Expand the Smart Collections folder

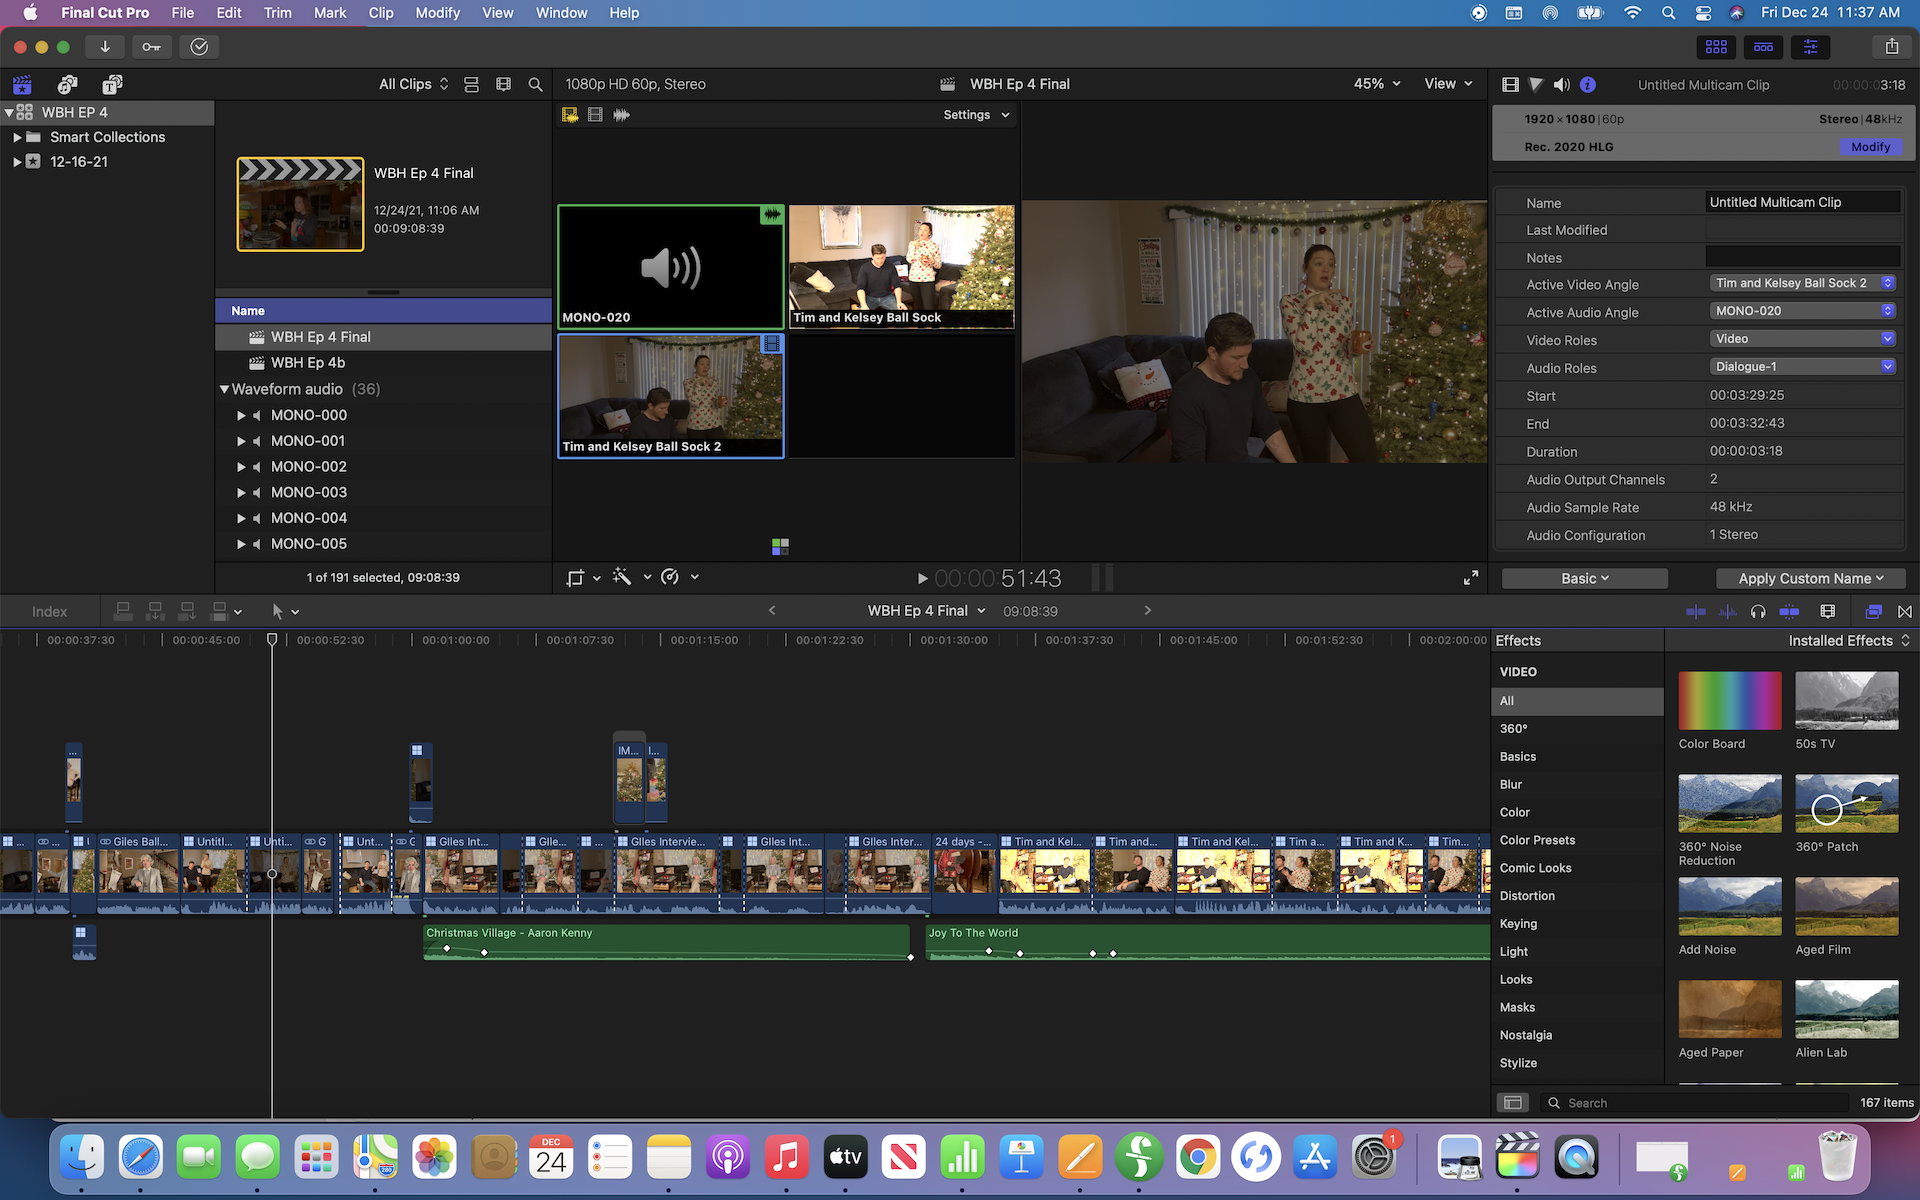click(x=17, y=137)
